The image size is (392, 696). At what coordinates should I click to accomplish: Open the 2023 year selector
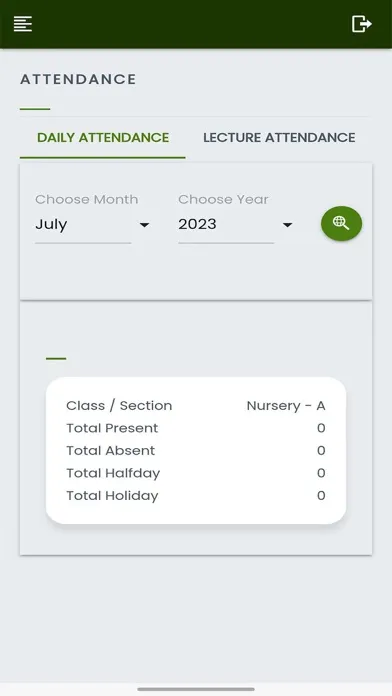pyautogui.click(x=236, y=224)
